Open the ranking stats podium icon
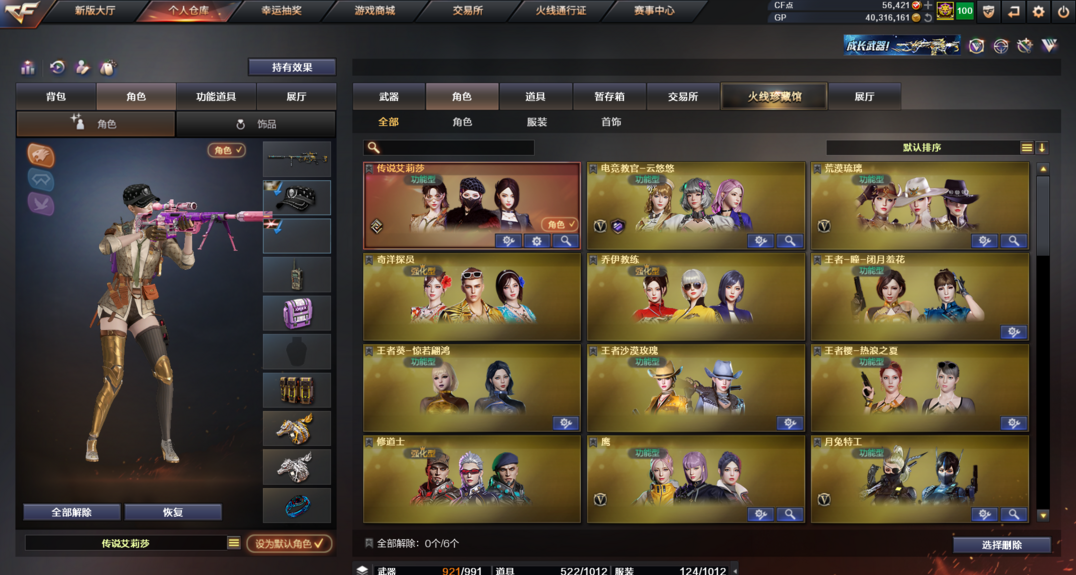The image size is (1076, 575). [x=28, y=67]
